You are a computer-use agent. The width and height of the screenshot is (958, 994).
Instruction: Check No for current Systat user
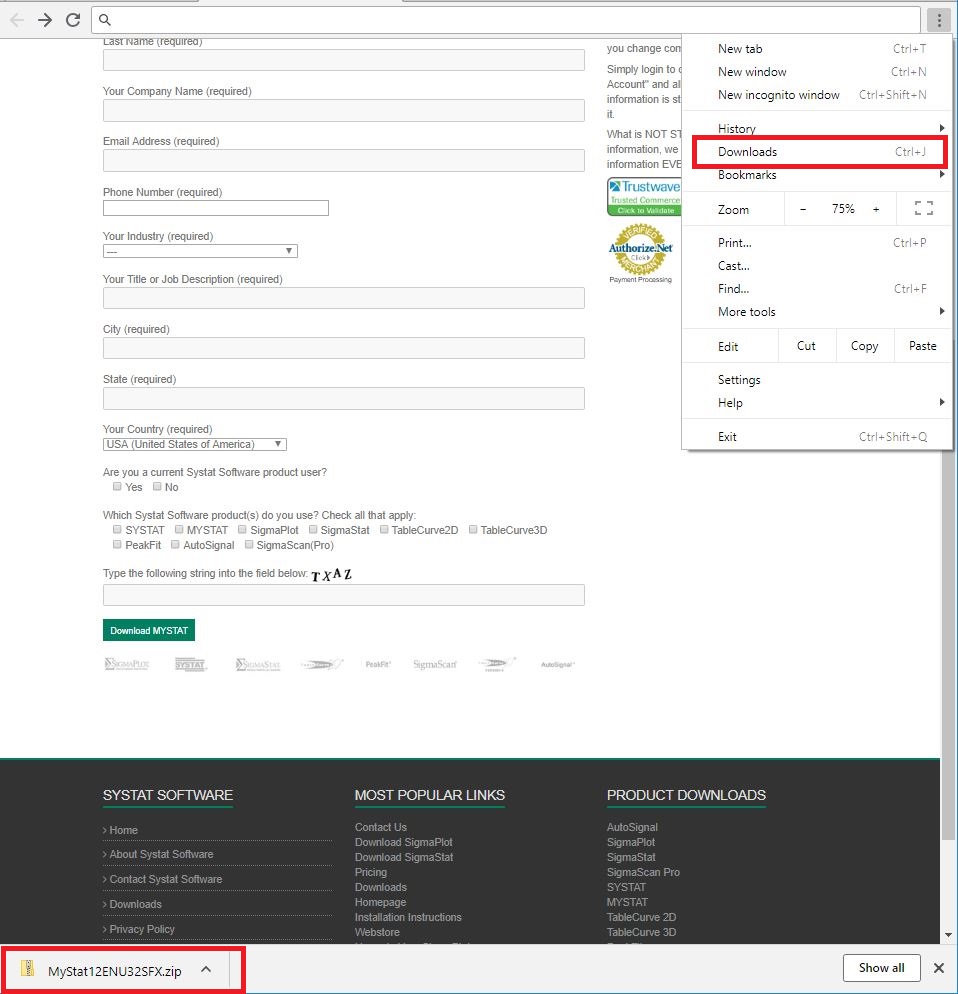157,487
